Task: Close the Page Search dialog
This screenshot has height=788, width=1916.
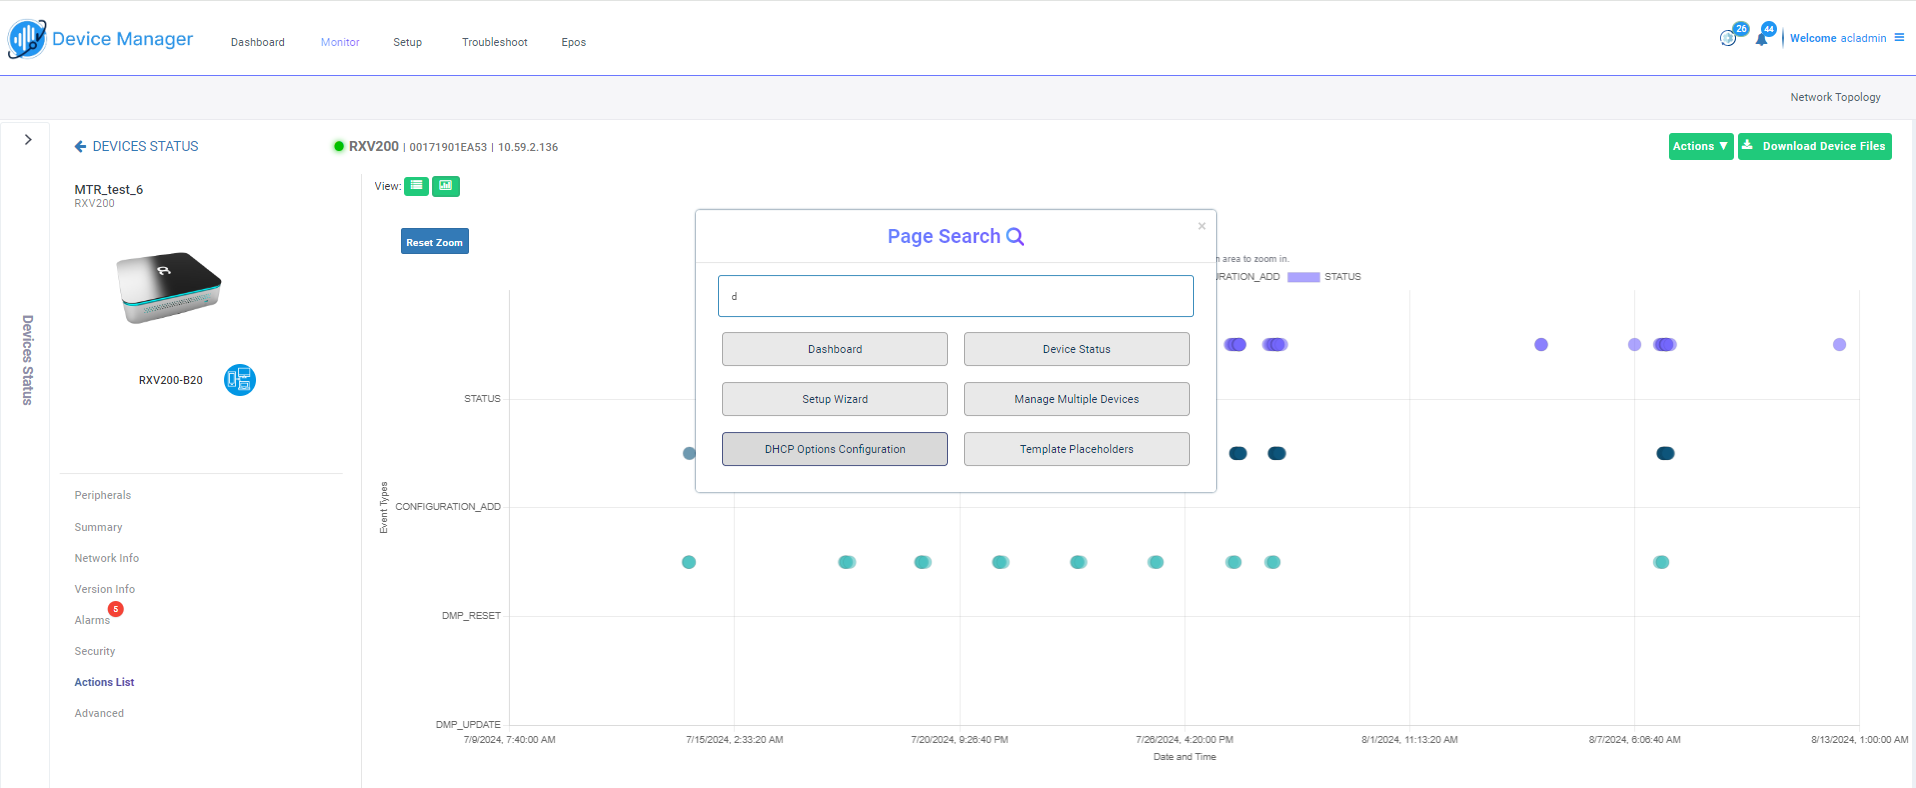Action: point(1202,226)
